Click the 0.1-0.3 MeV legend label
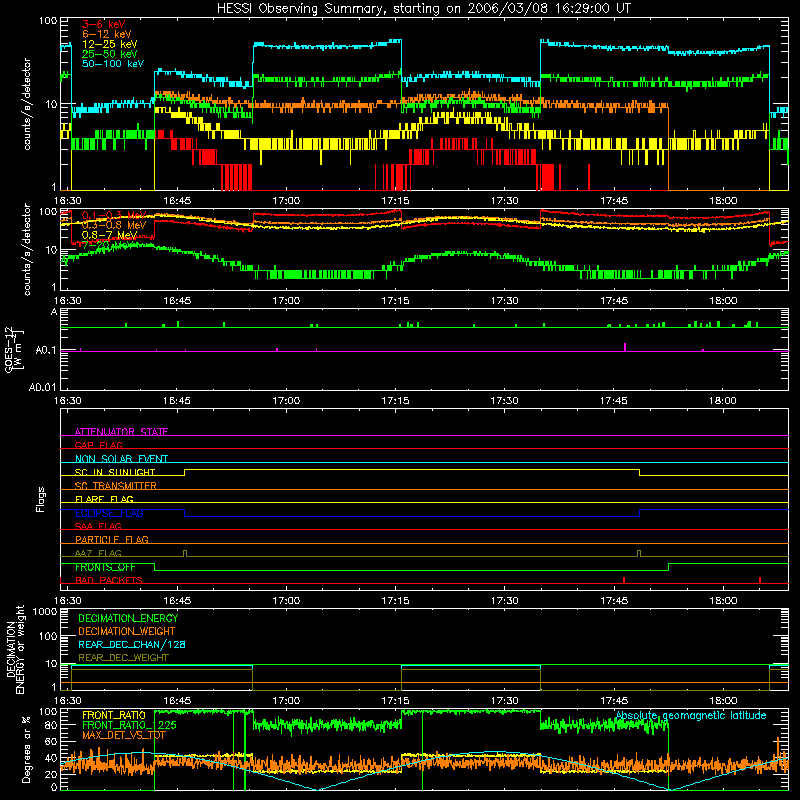800x800 pixels. pos(114,215)
